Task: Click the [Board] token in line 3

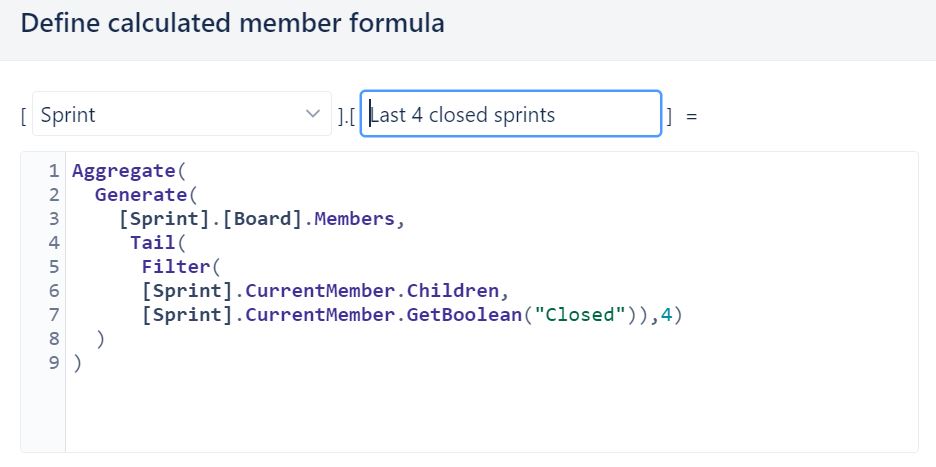Action: pos(263,219)
